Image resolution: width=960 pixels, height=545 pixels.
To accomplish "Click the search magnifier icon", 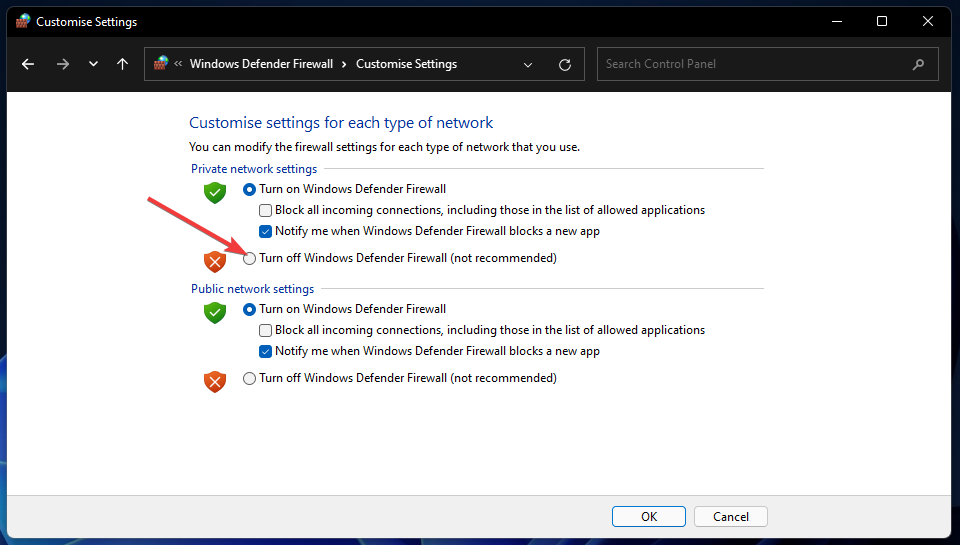I will point(918,64).
